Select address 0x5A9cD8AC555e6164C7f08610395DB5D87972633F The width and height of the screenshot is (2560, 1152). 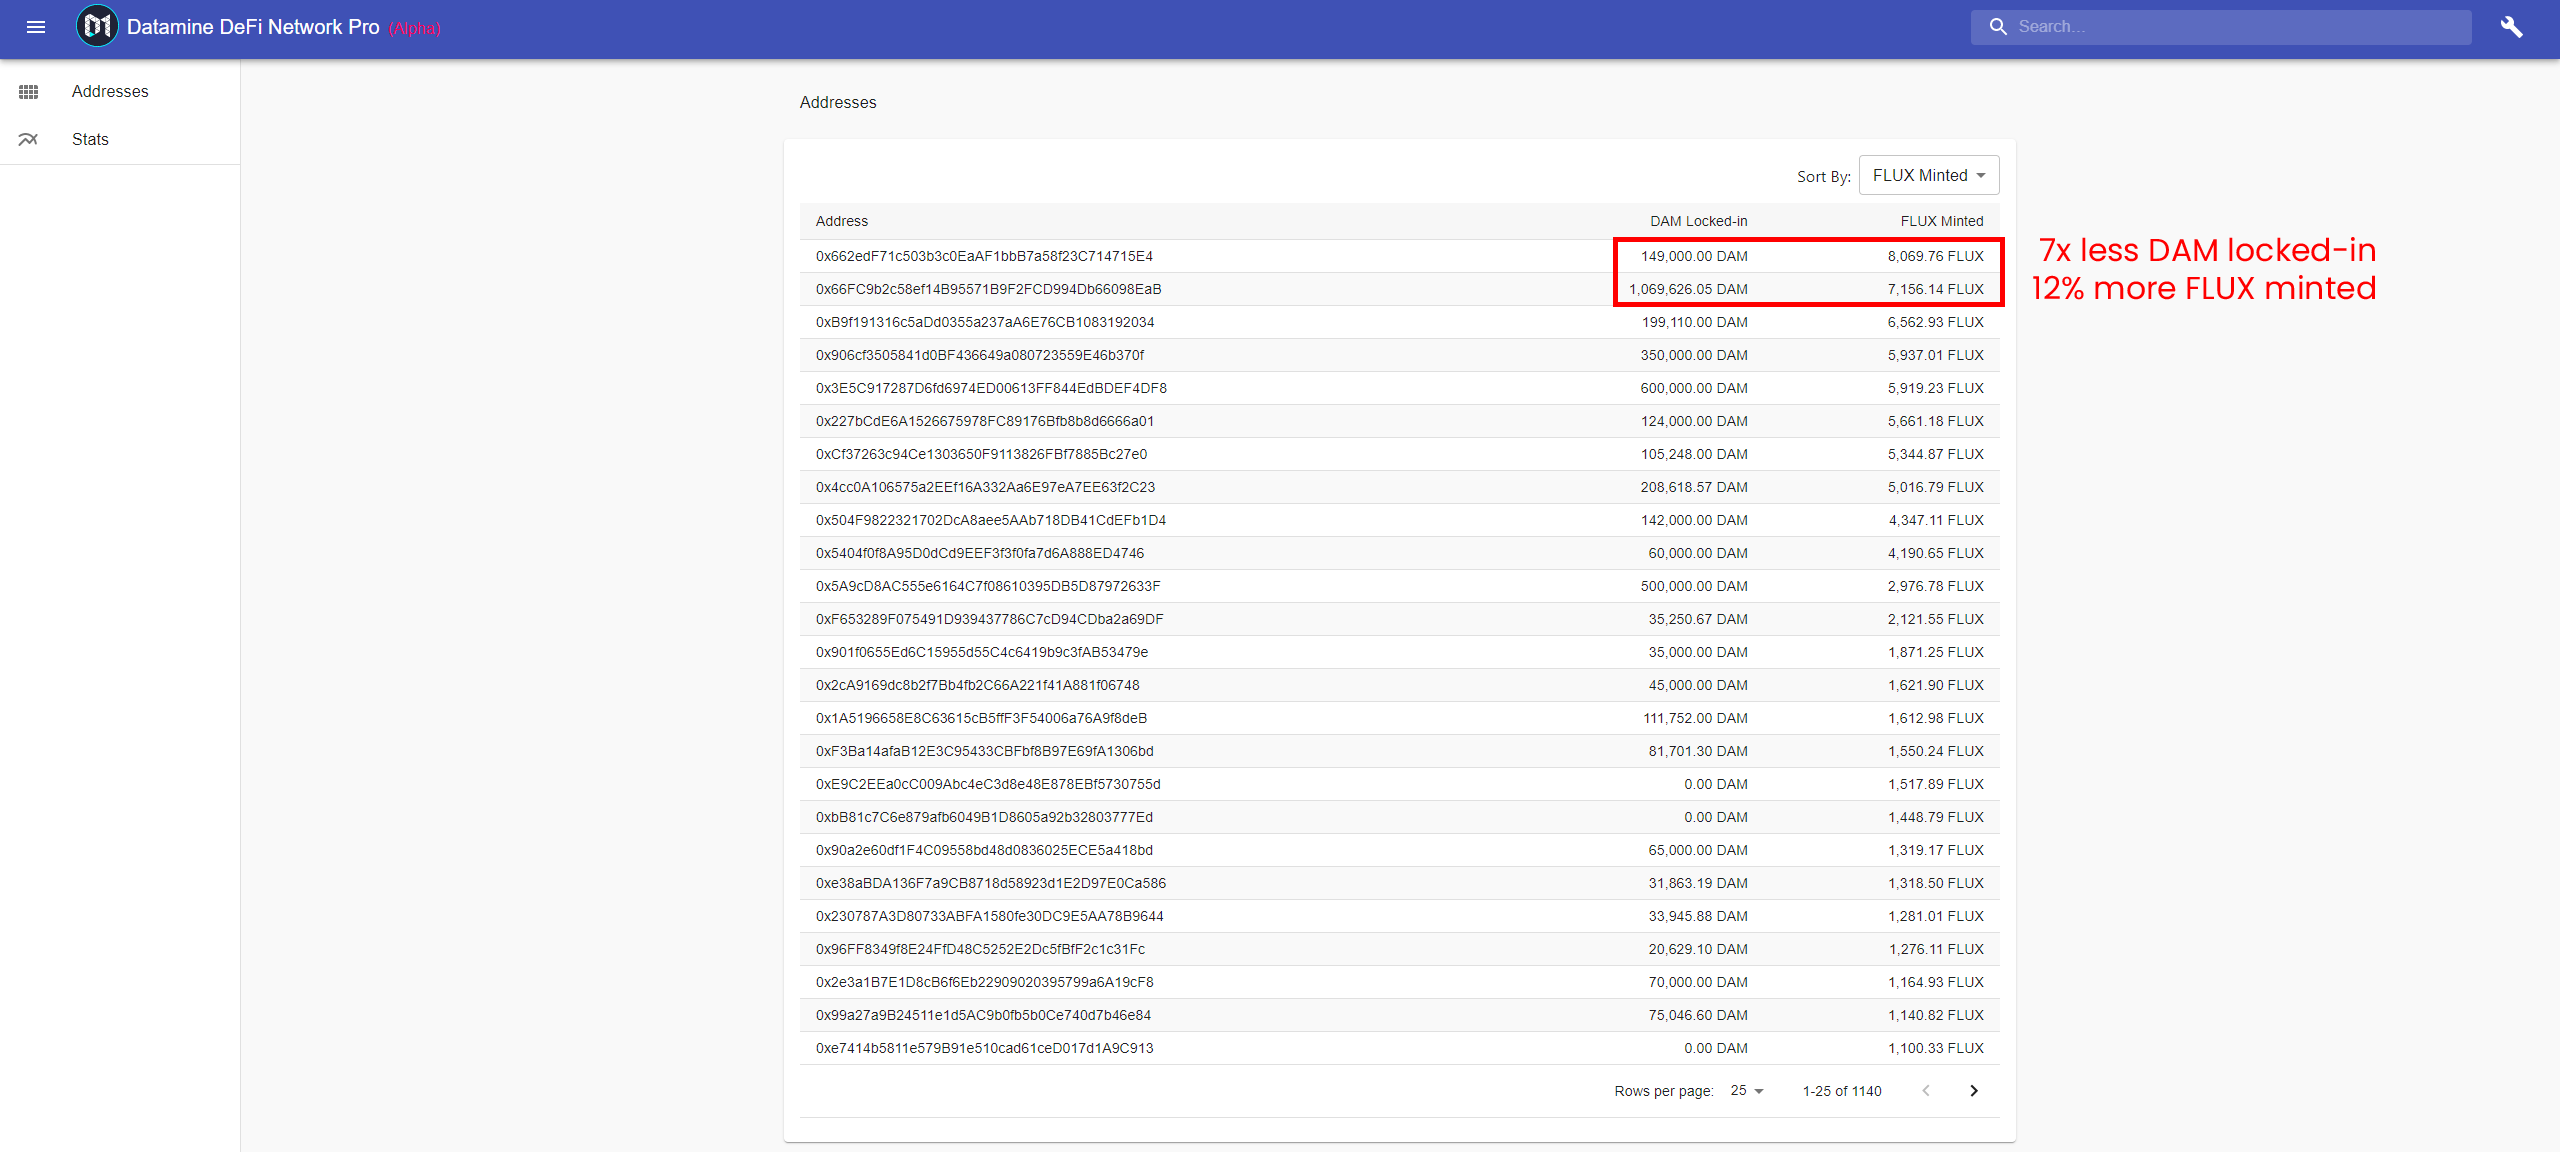(x=988, y=586)
